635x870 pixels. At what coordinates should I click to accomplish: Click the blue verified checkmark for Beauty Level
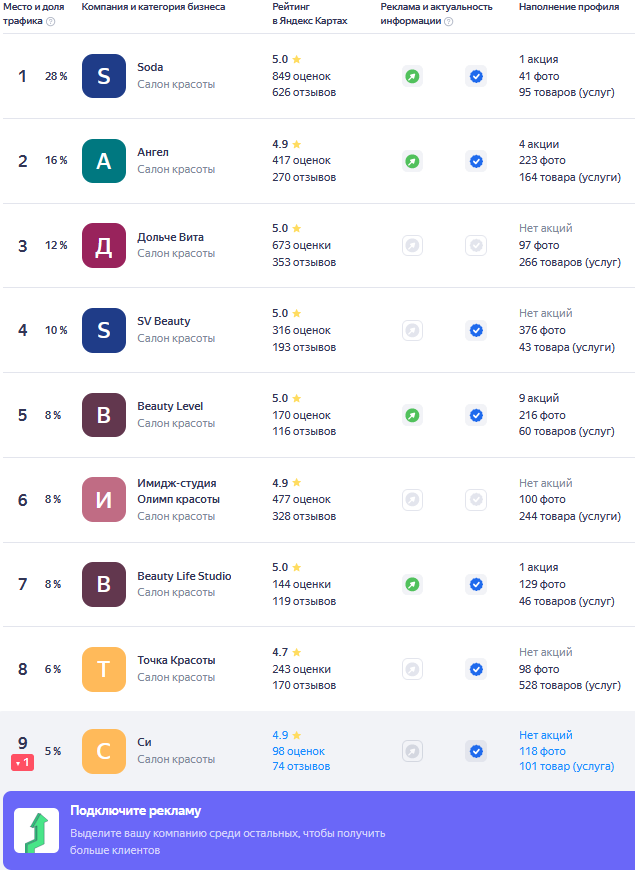point(476,415)
